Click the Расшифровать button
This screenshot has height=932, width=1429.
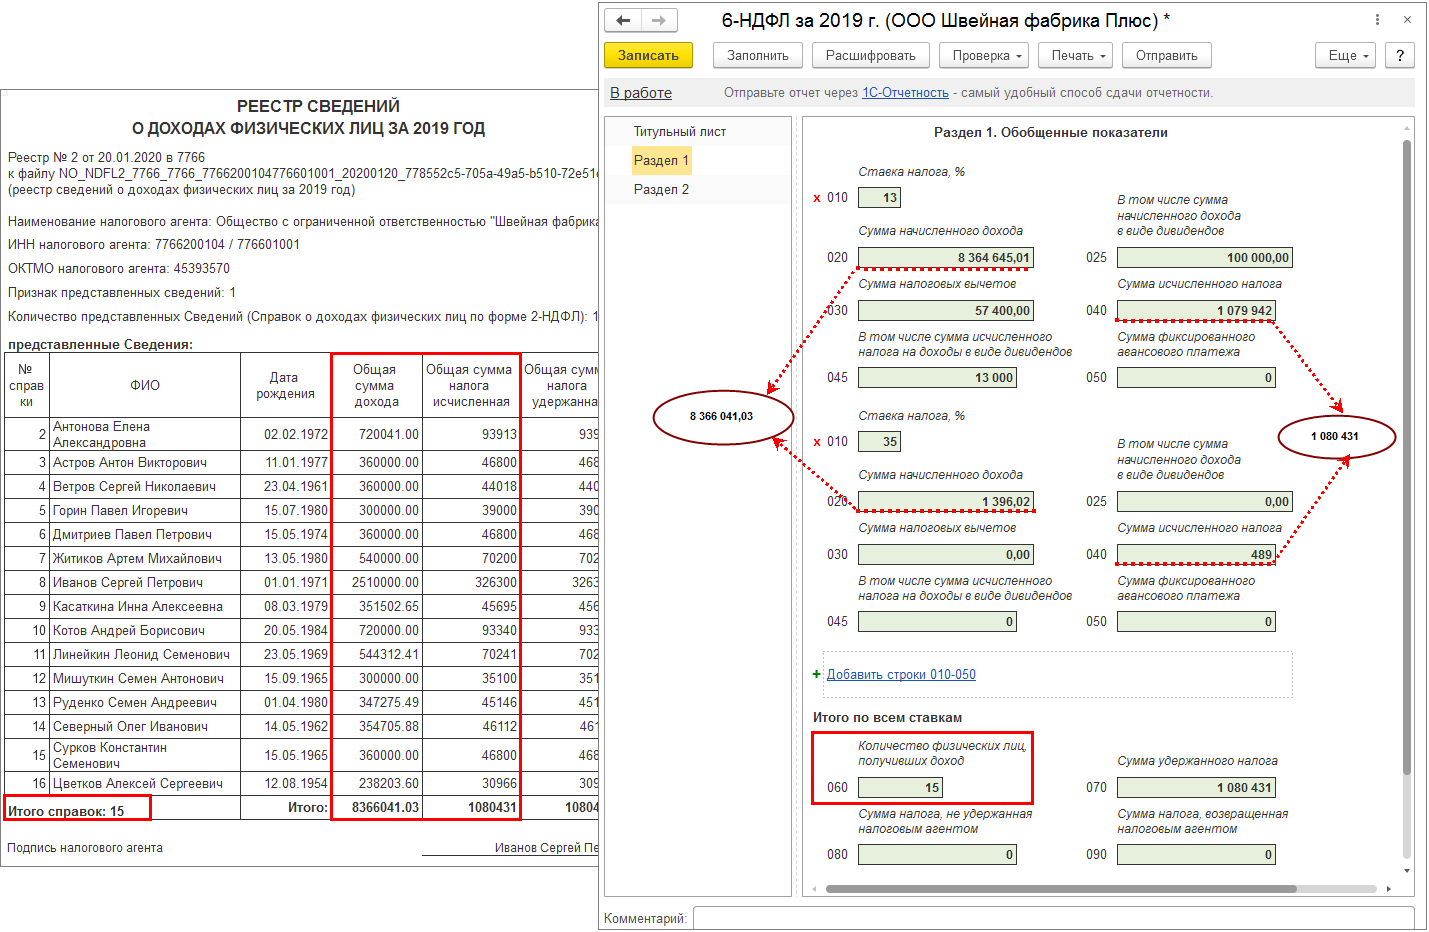click(x=870, y=56)
